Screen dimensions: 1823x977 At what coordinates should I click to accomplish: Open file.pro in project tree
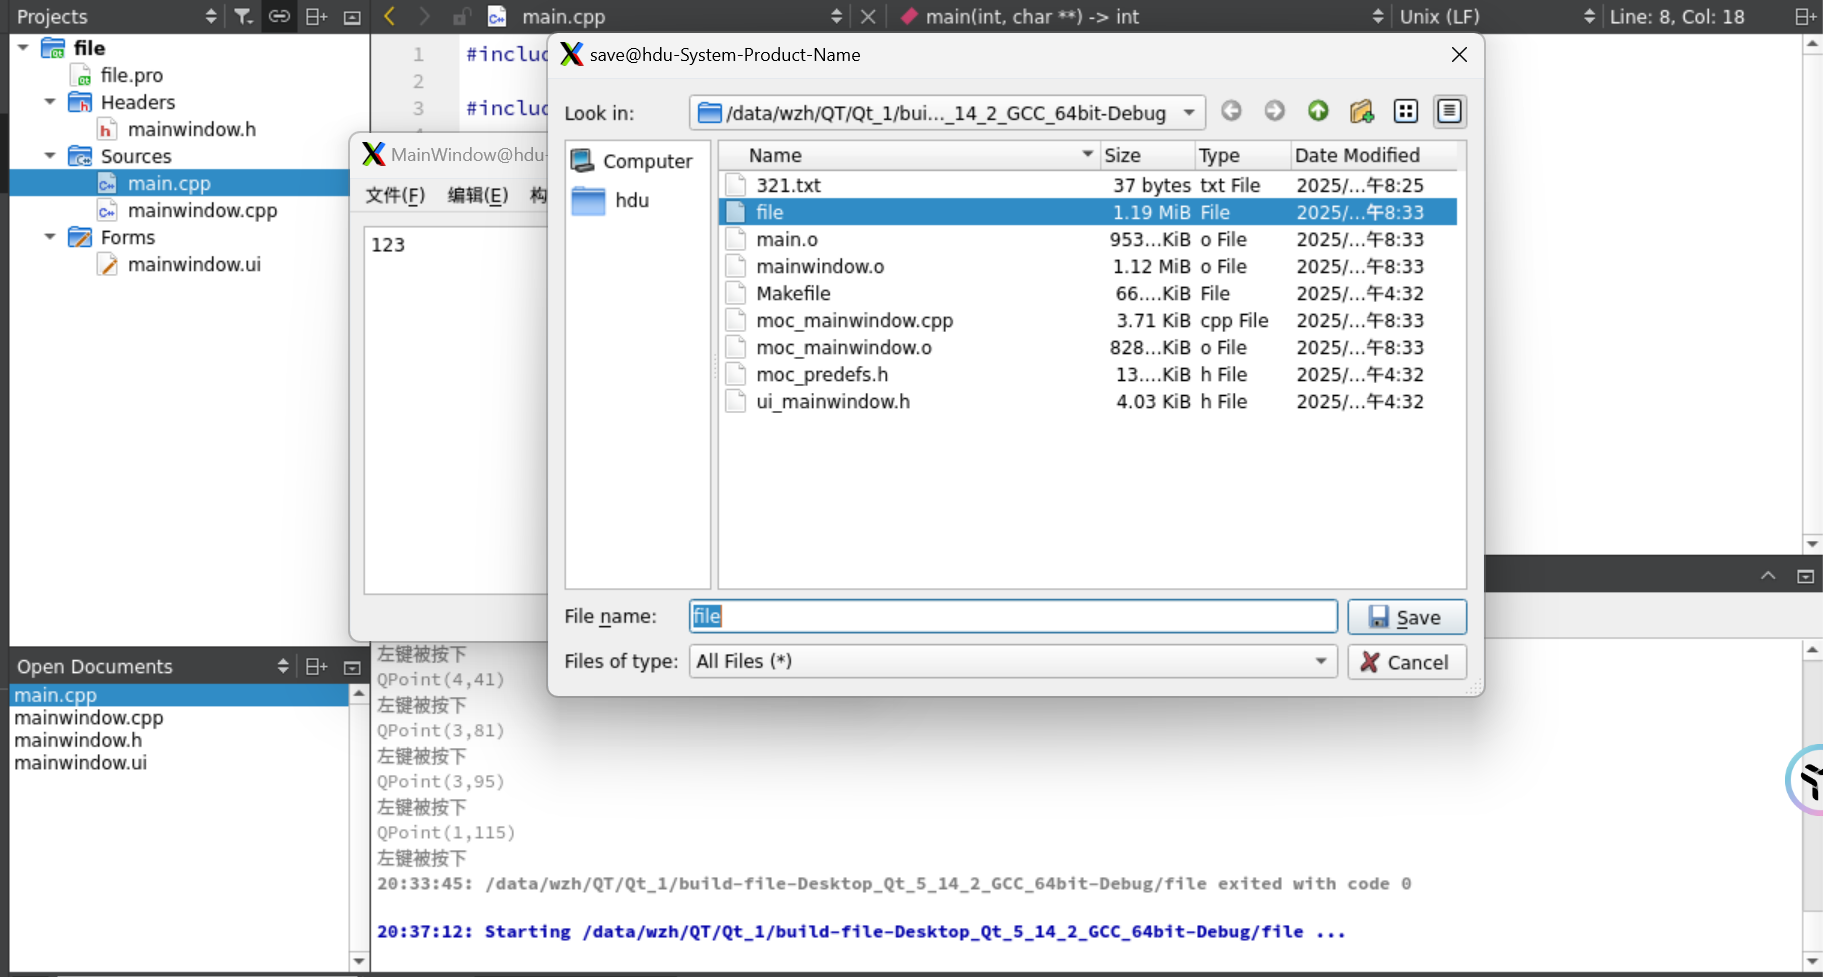[x=131, y=75]
